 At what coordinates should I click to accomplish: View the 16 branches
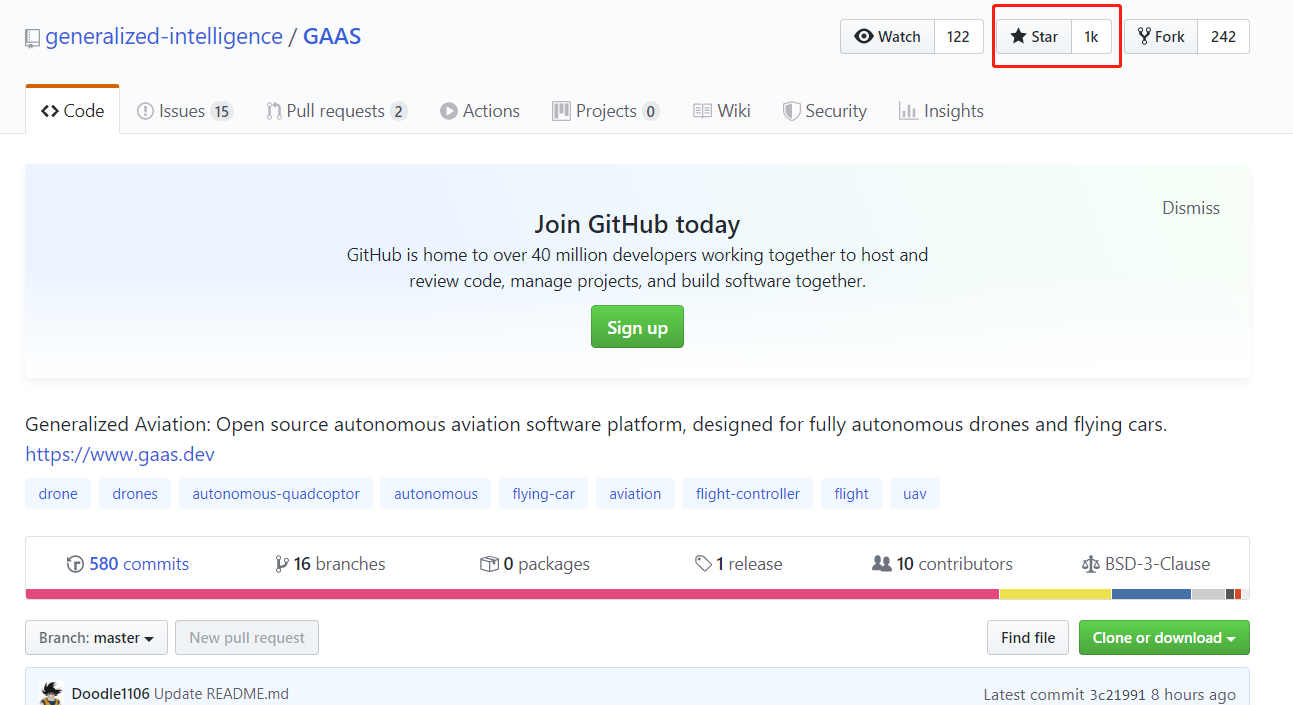(x=330, y=564)
